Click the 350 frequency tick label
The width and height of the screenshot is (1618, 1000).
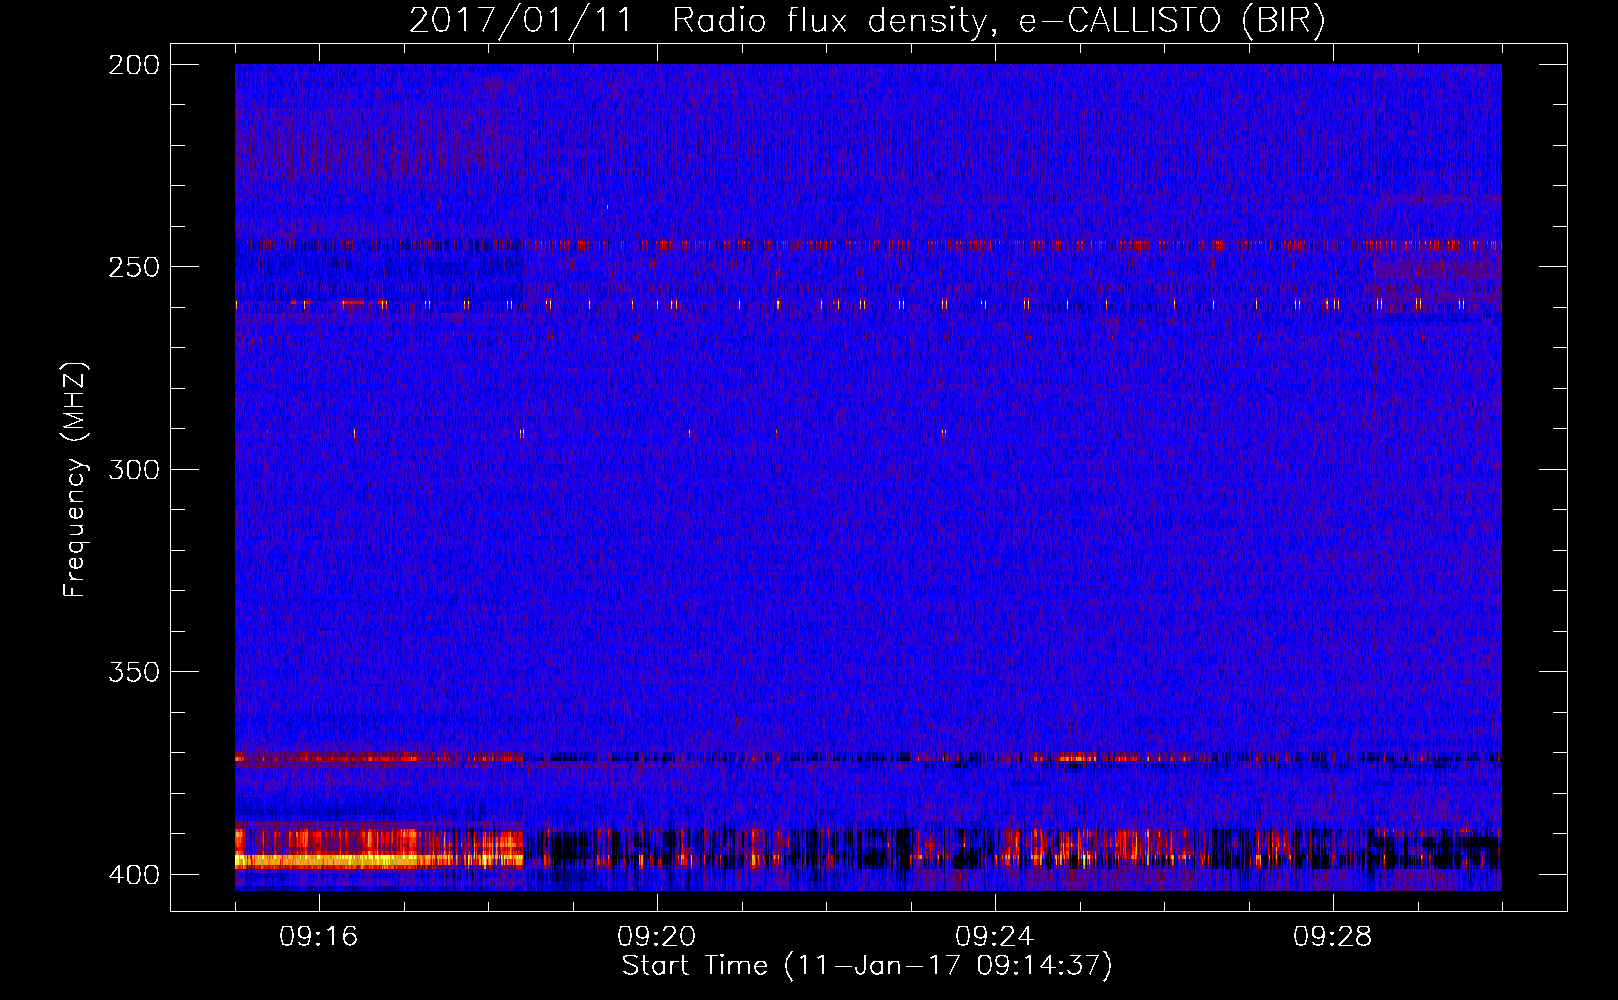tap(134, 672)
